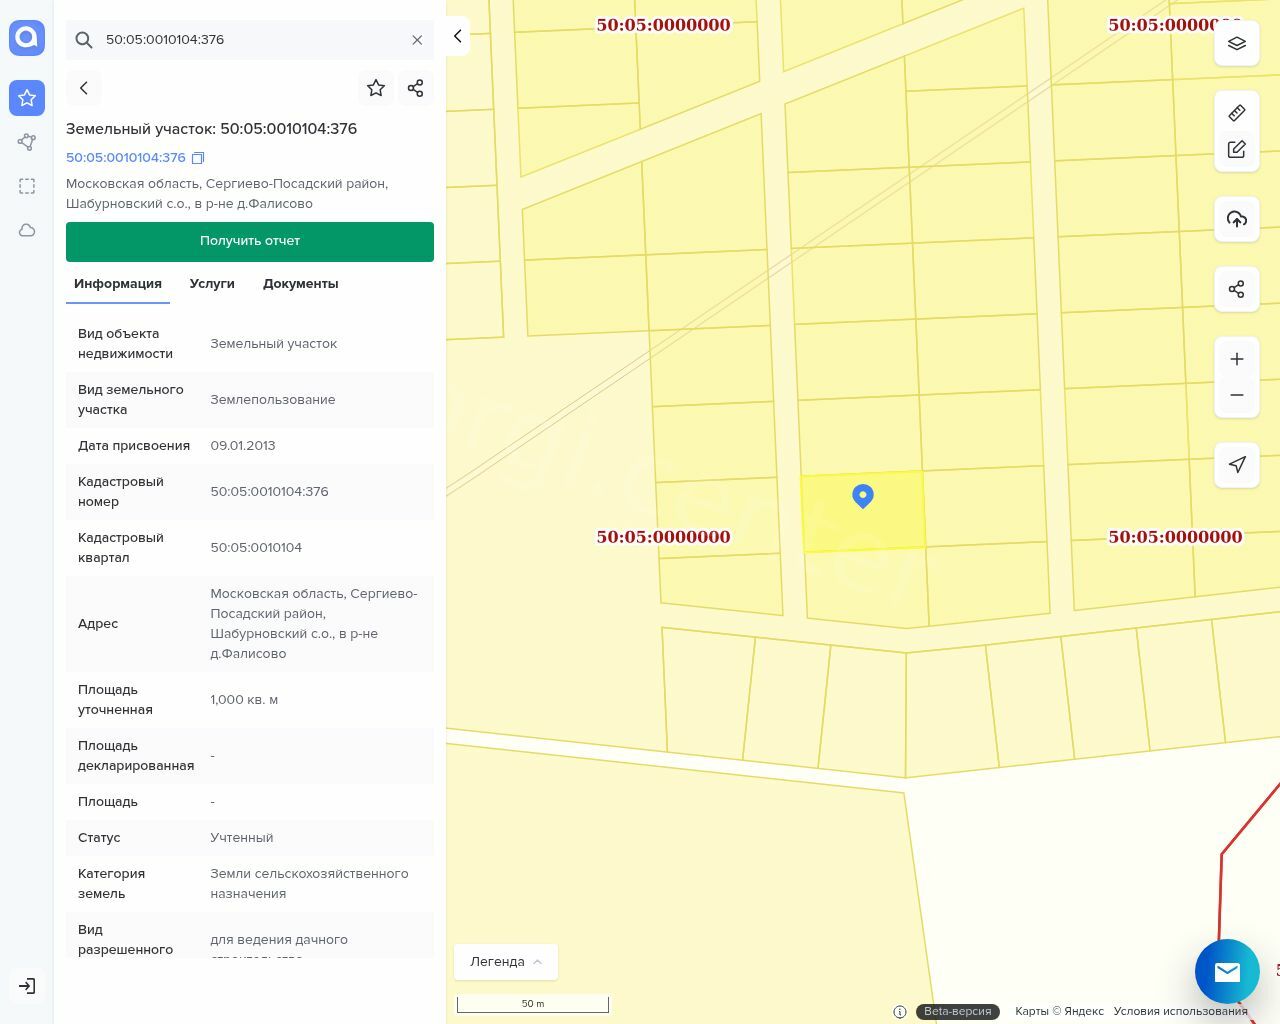
Task: Zoom in on the map
Action: (x=1236, y=359)
